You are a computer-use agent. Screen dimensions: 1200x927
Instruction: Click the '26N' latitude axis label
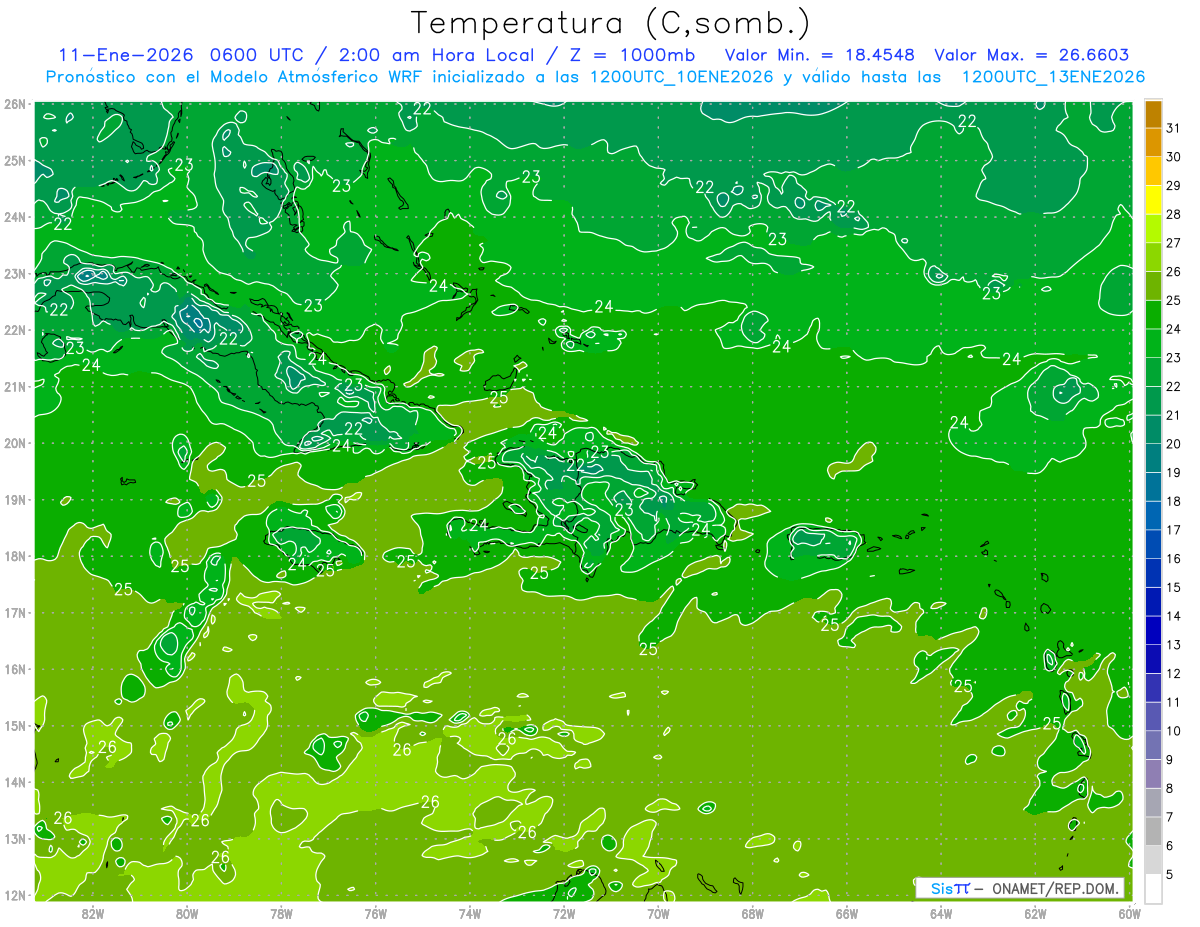[15, 104]
